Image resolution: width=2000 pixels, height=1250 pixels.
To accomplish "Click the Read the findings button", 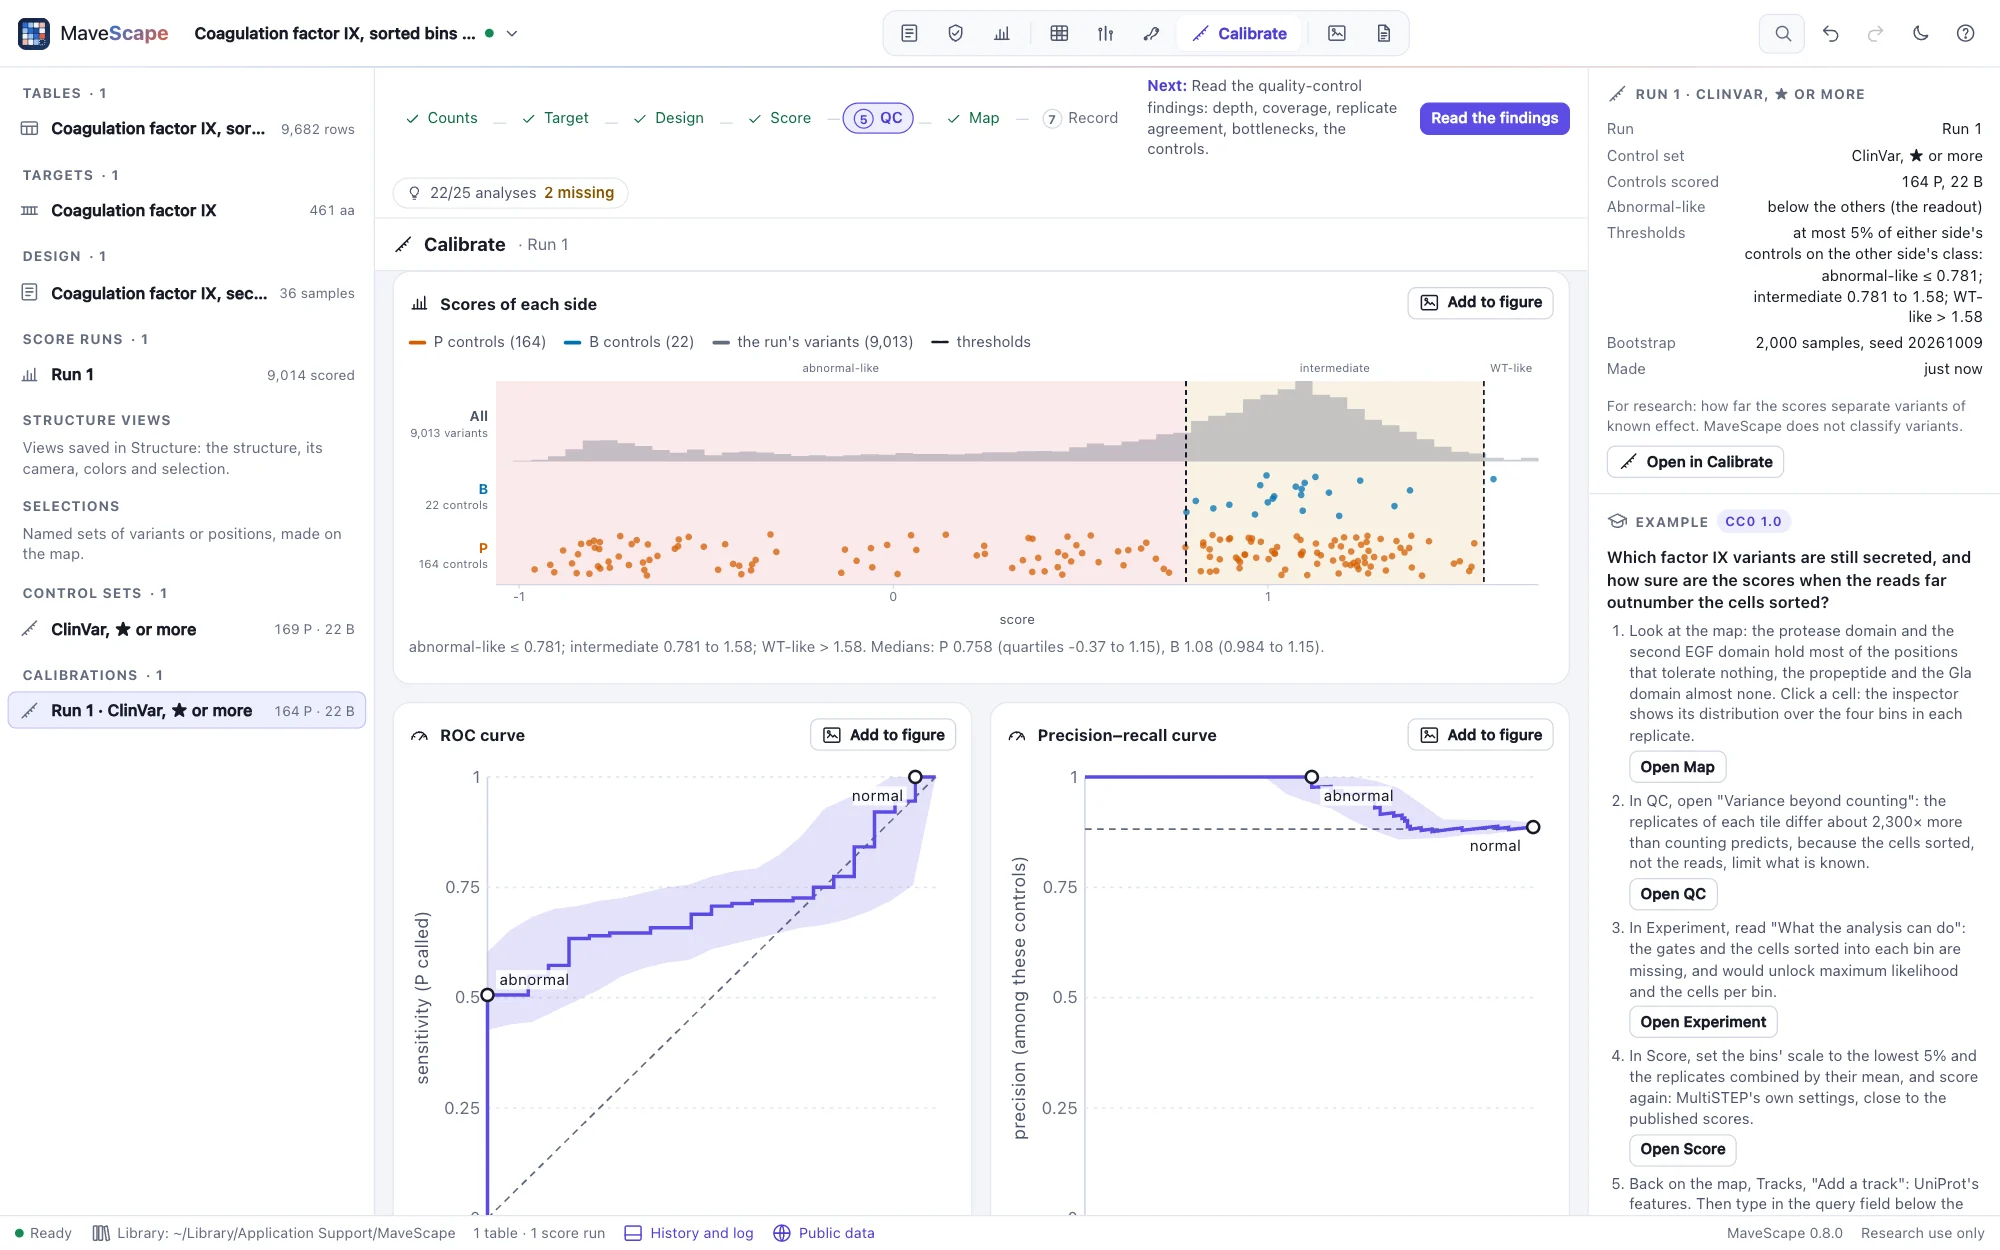I will [x=1494, y=118].
